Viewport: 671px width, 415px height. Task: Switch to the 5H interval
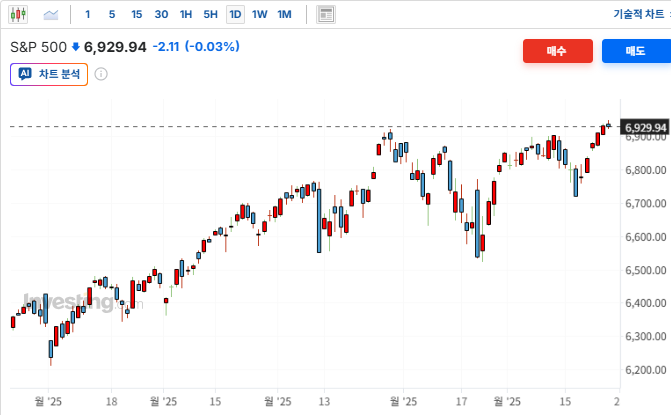(x=211, y=15)
